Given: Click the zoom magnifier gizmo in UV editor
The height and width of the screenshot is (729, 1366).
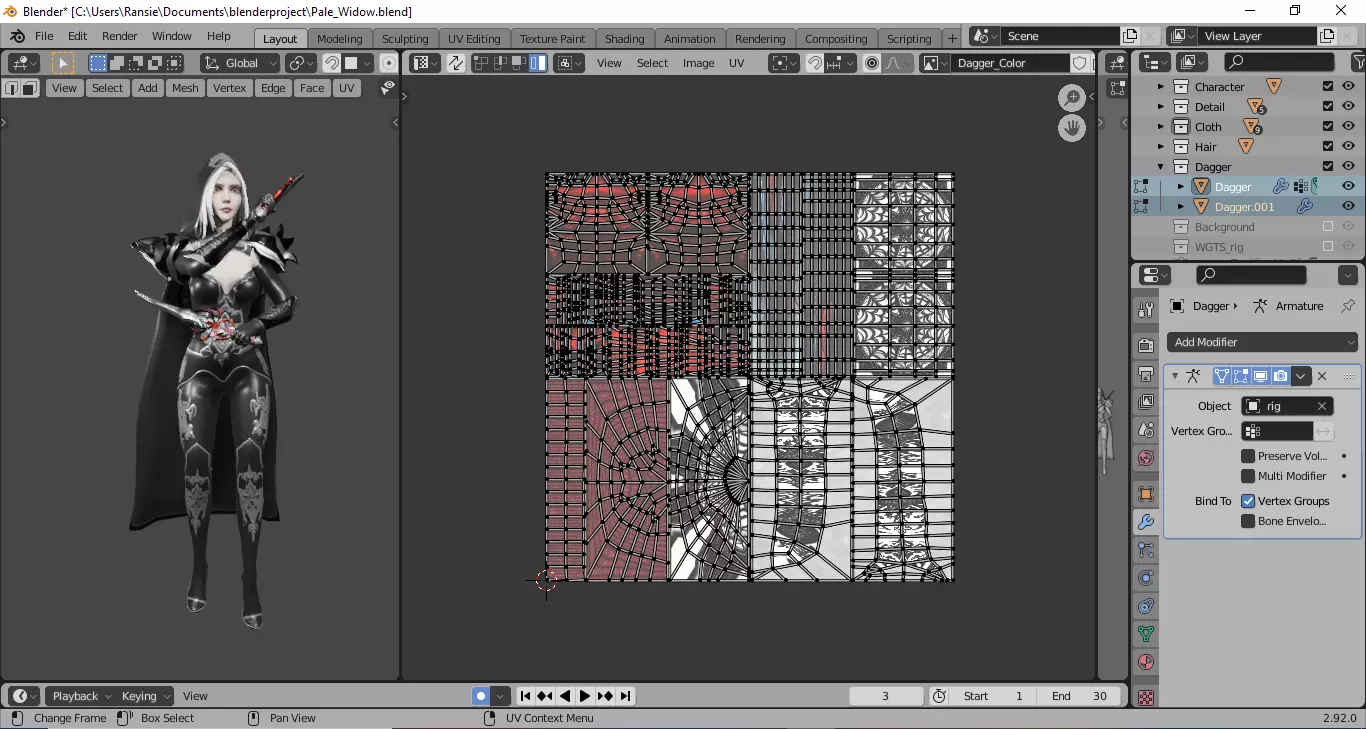Looking at the screenshot, I should click(1072, 97).
